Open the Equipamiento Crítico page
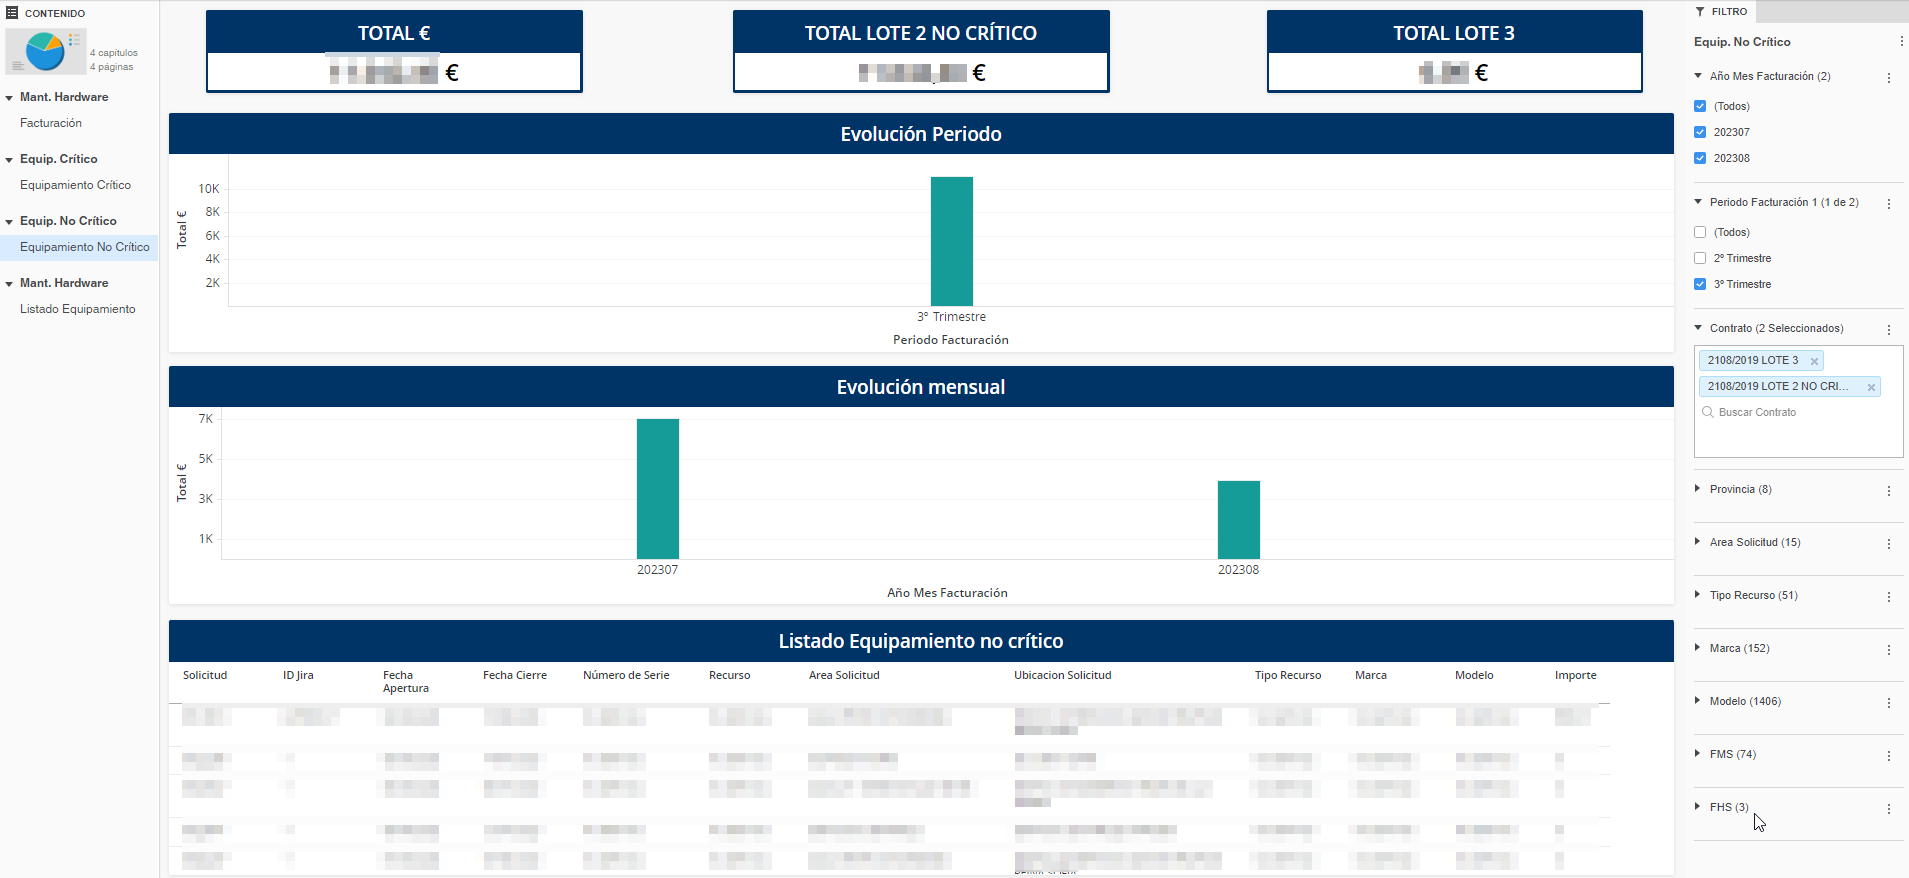This screenshot has width=1909, height=878. (x=75, y=185)
